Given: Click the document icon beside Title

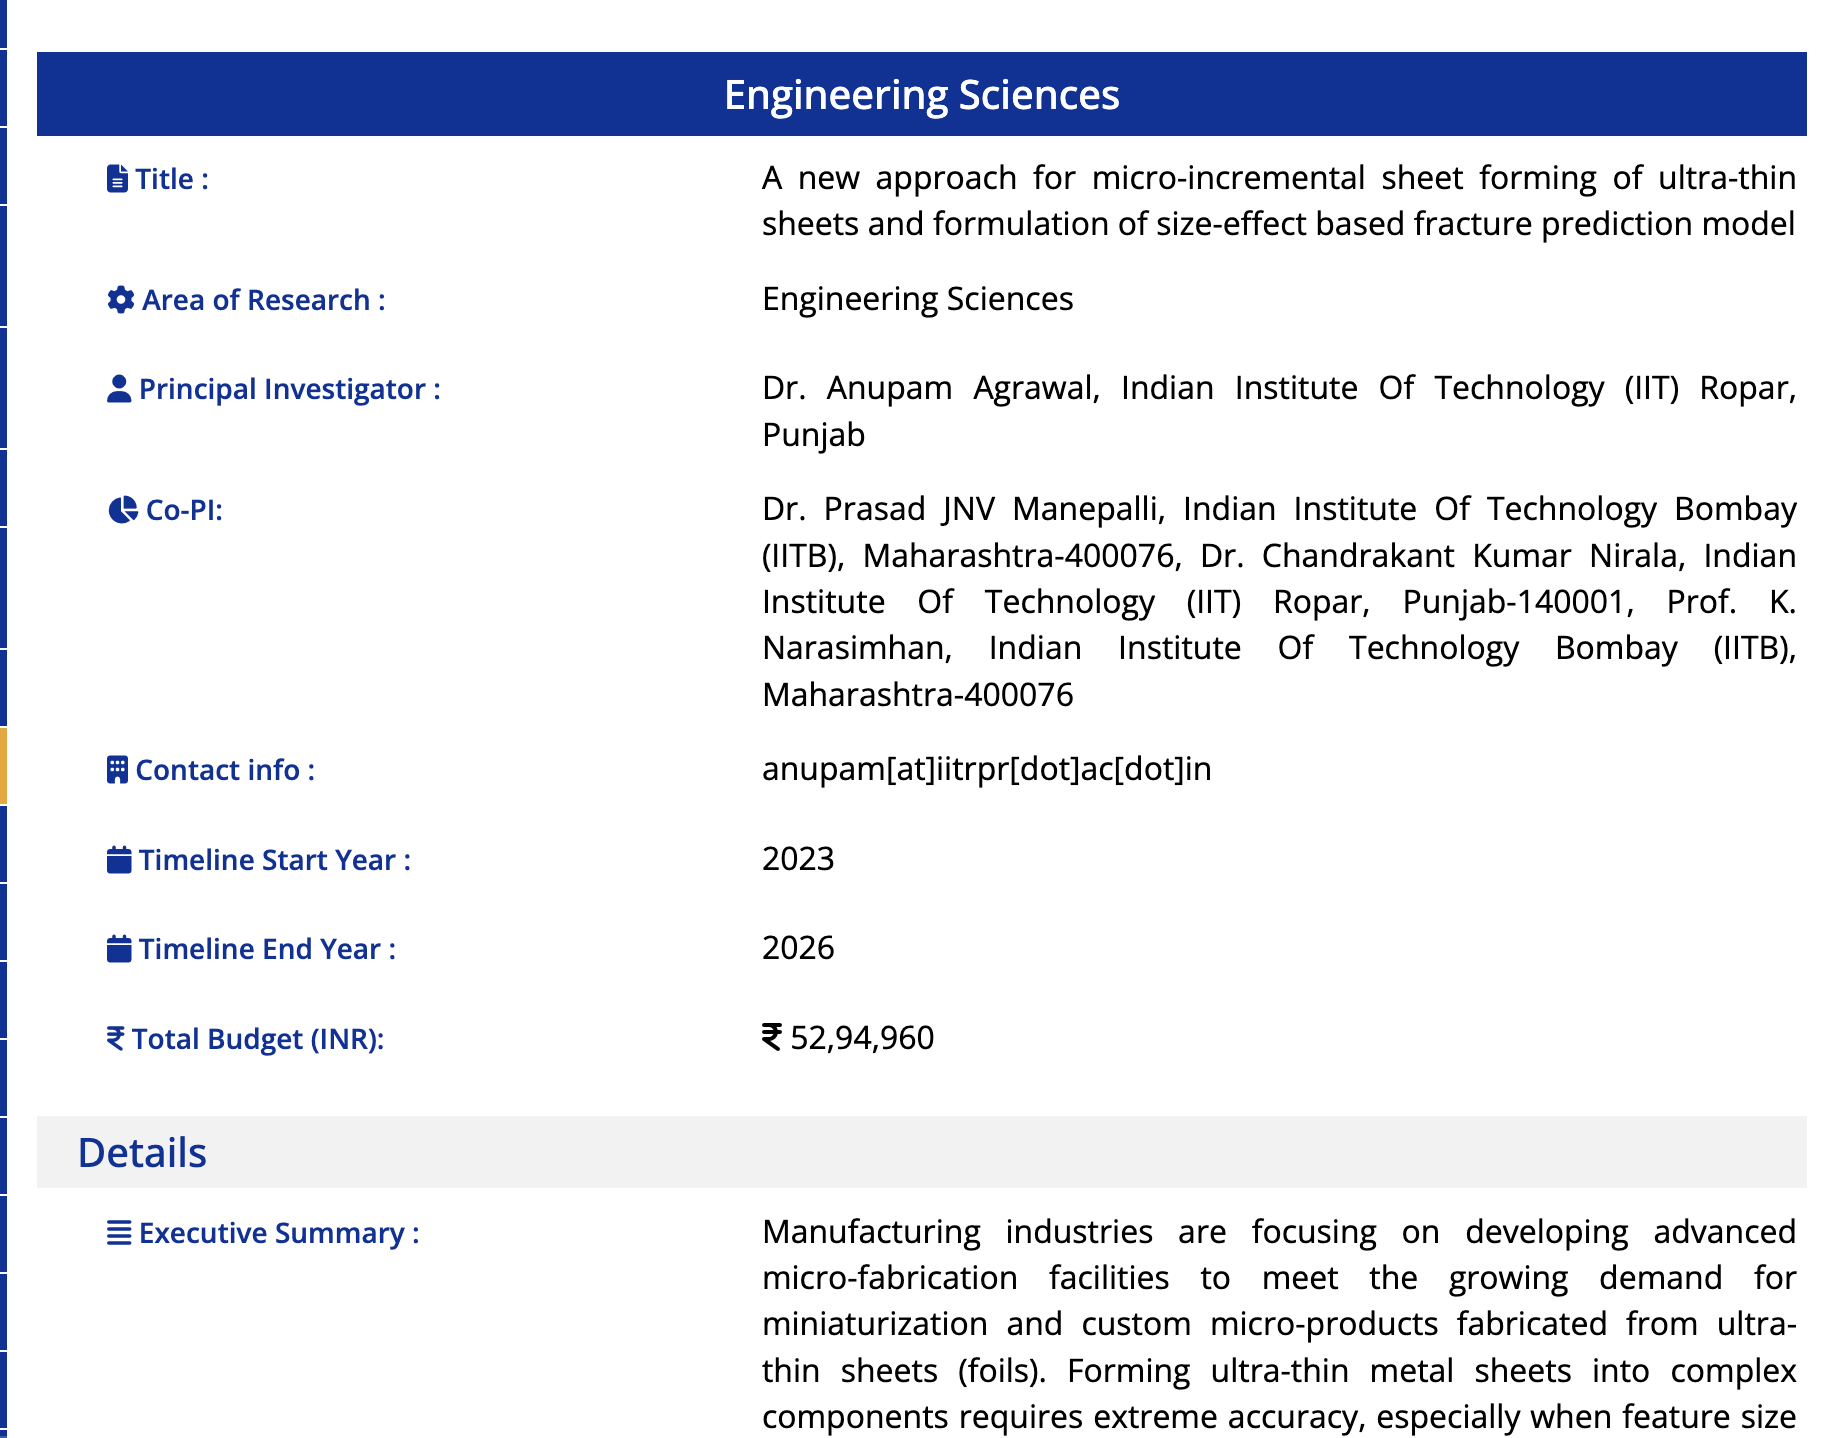Looking at the screenshot, I should coord(117,179).
